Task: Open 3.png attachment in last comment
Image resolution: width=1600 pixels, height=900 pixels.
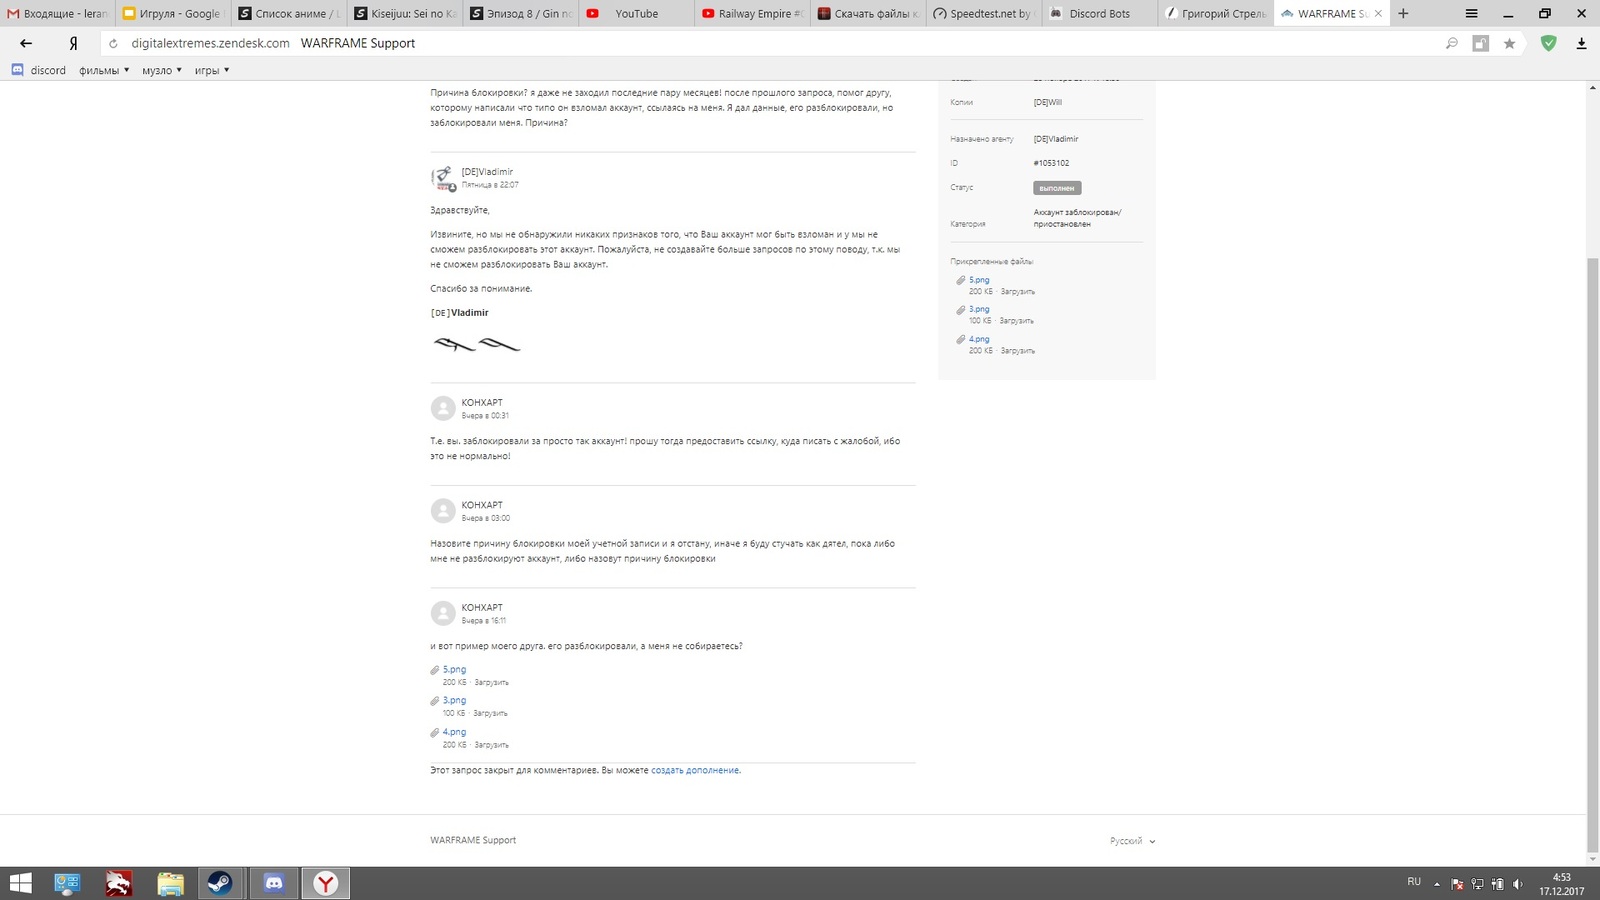Action: (x=454, y=701)
